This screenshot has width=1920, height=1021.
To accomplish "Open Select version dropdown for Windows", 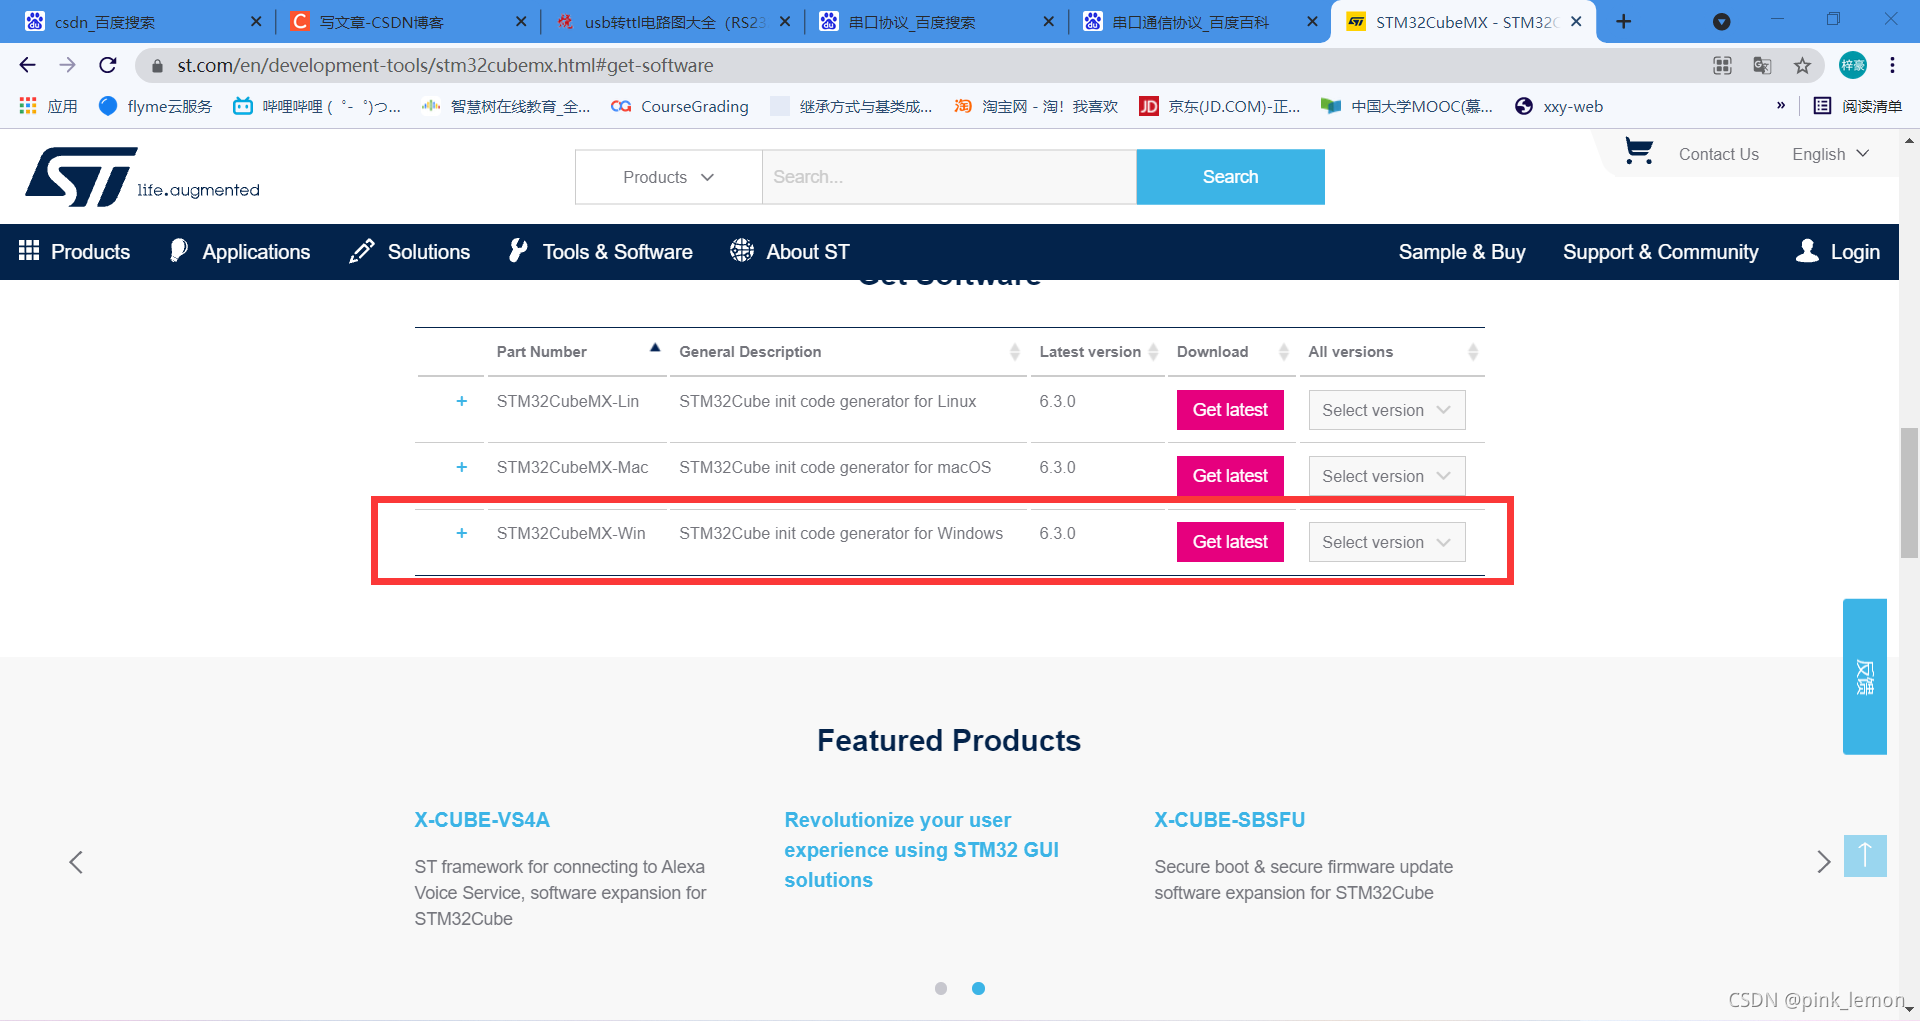I will [x=1386, y=542].
